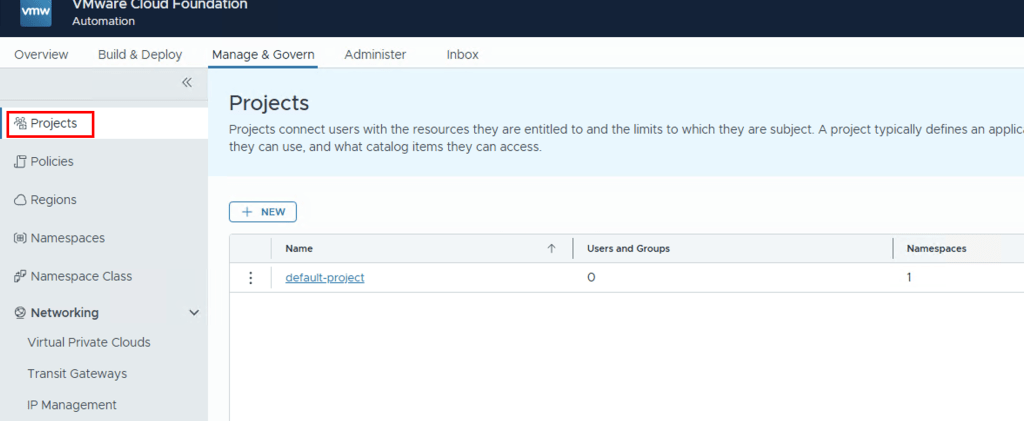Open IP Management in sidebar
This screenshot has height=421, width=1024.
click(x=72, y=405)
